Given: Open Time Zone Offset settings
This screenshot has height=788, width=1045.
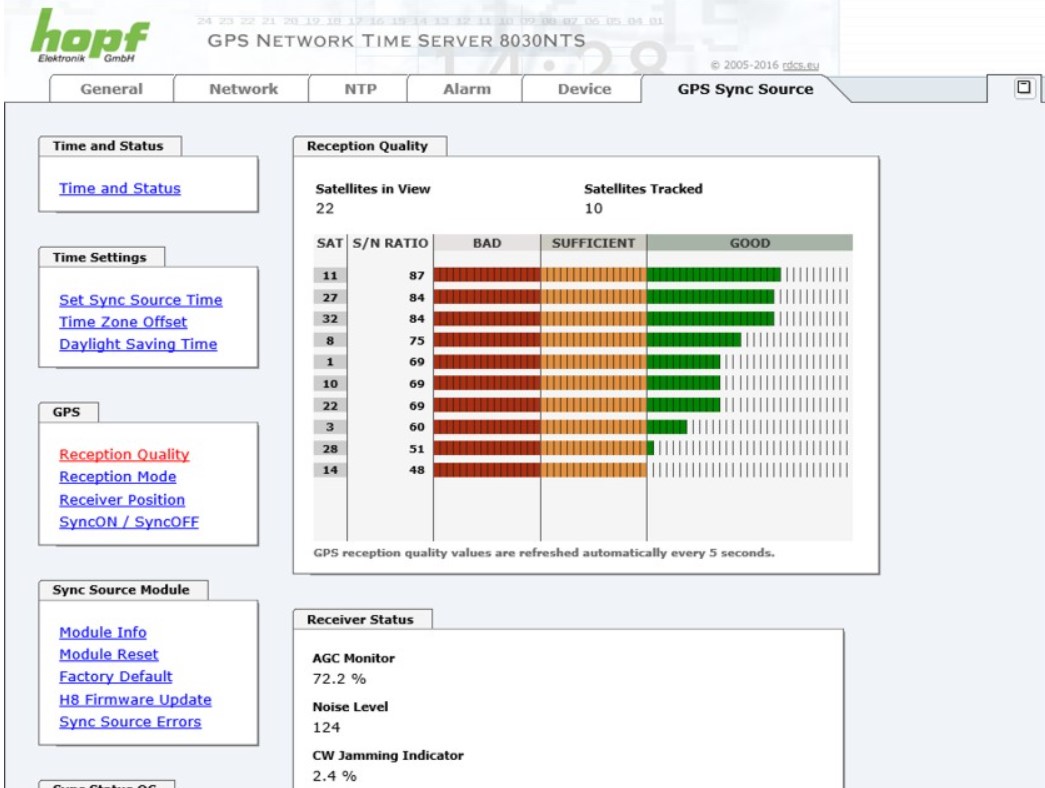Looking at the screenshot, I should (x=123, y=322).
